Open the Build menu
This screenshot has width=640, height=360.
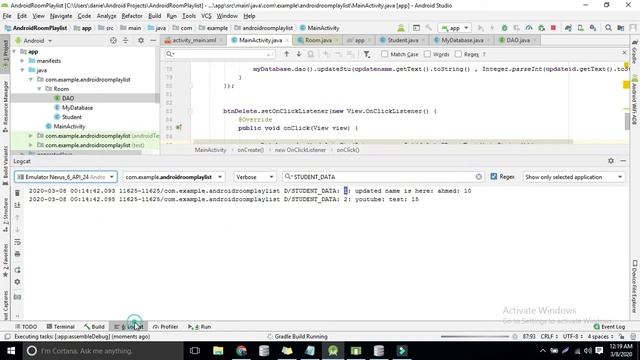pos(154,16)
